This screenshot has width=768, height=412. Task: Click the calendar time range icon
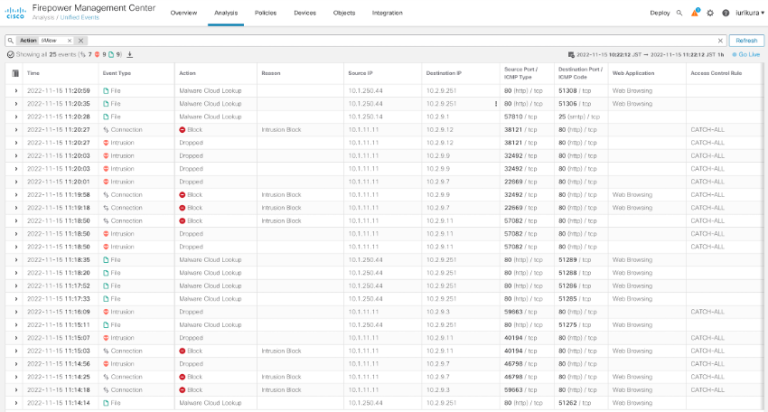click(x=571, y=55)
